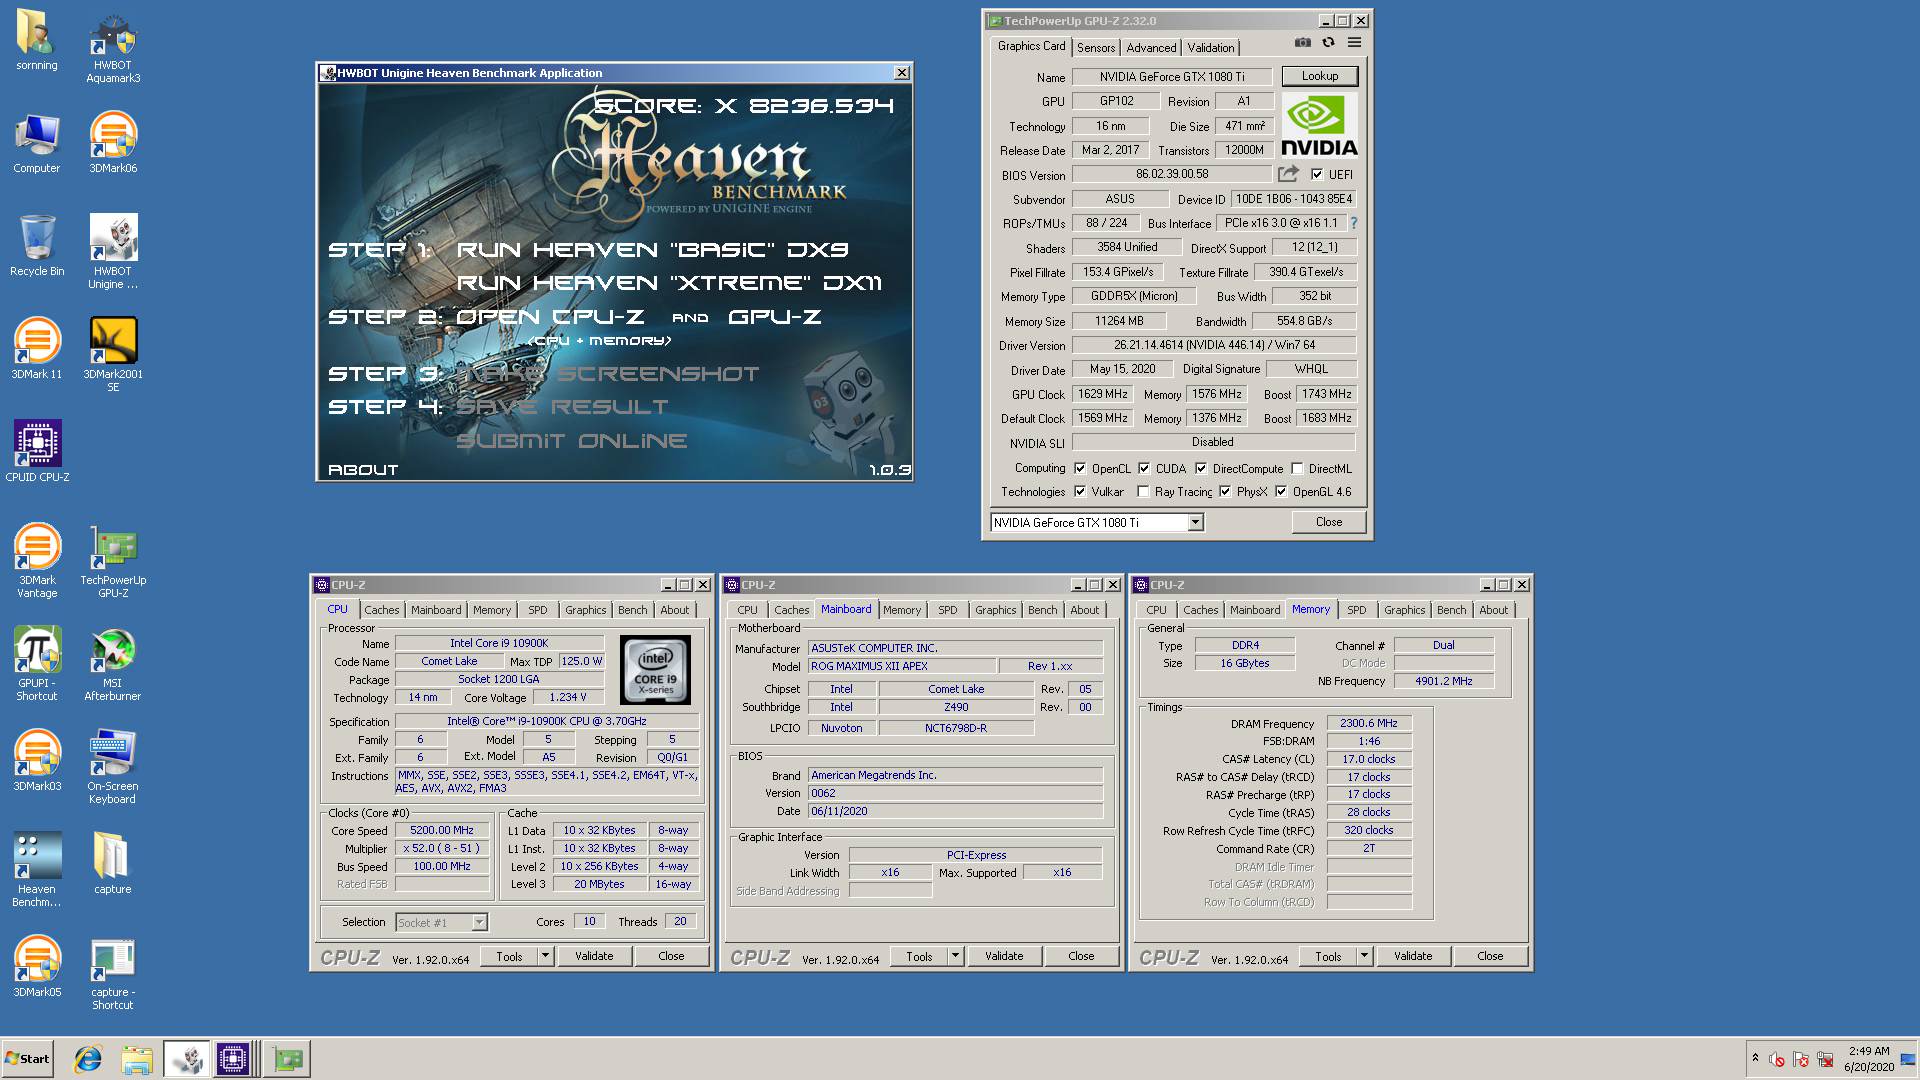Launch 3DMark05 desktop shortcut
1920x1080 pixels.
pos(37,967)
